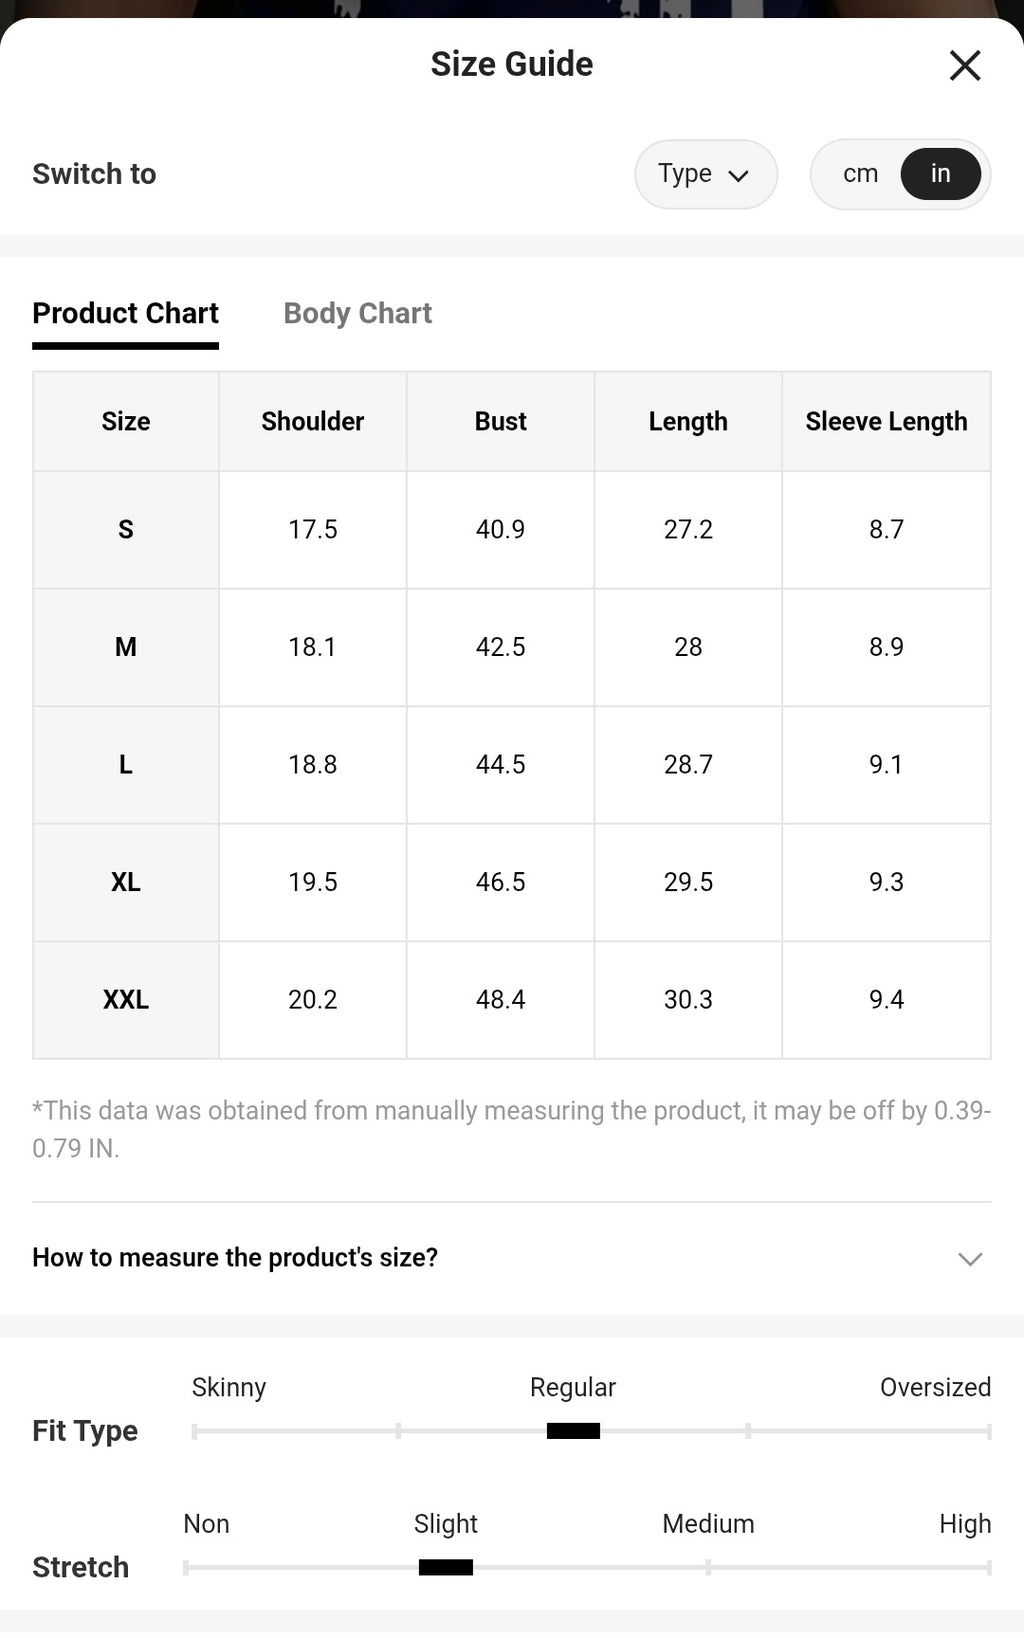Click the M size row label
The height and width of the screenshot is (1638, 1024).
coord(126,647)
